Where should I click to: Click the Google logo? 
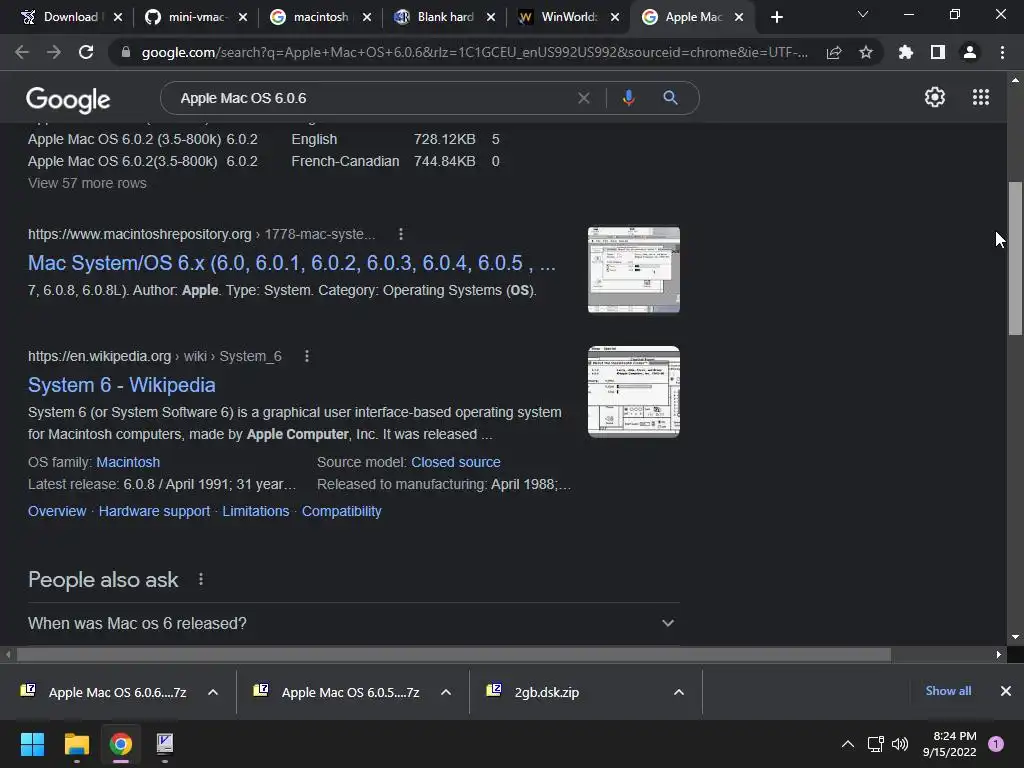pos(68,99)
